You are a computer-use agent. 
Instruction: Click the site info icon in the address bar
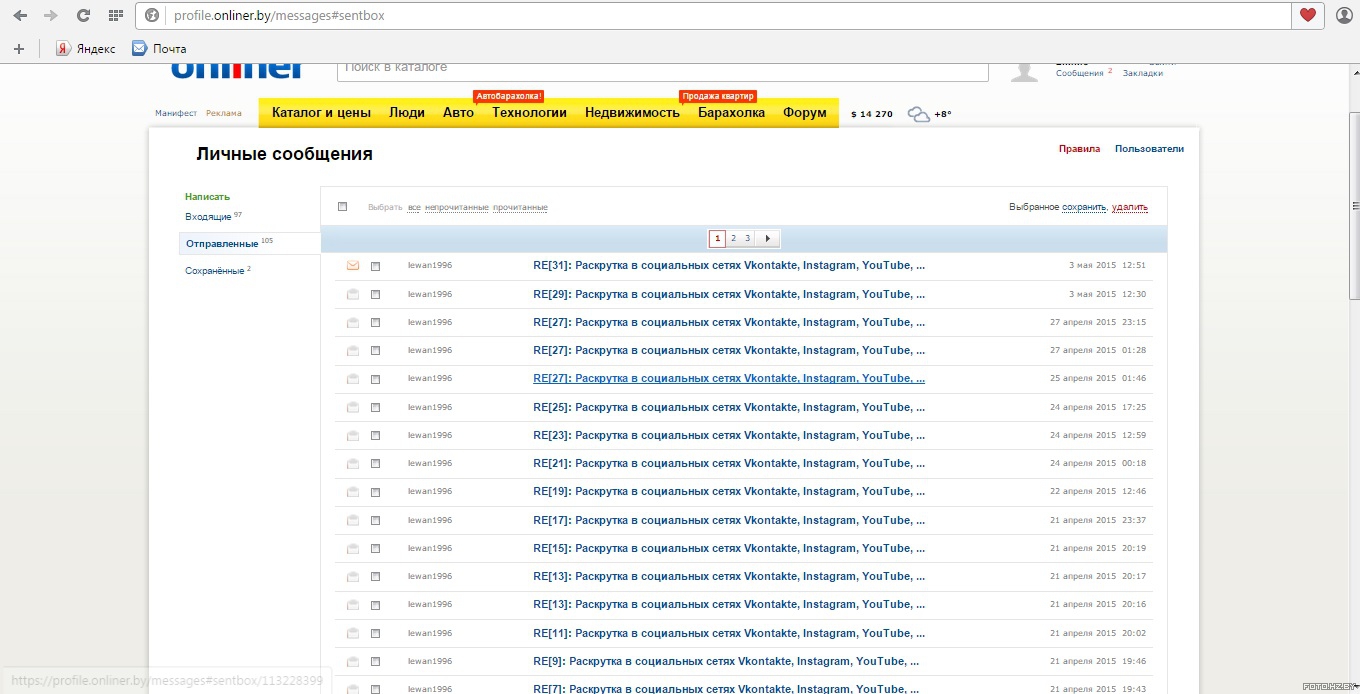(x=152, y=16)
